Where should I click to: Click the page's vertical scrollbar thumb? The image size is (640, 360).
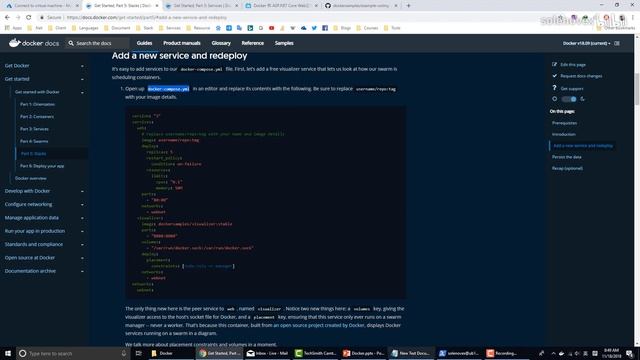pyautogui.click(x=637, y=89)
